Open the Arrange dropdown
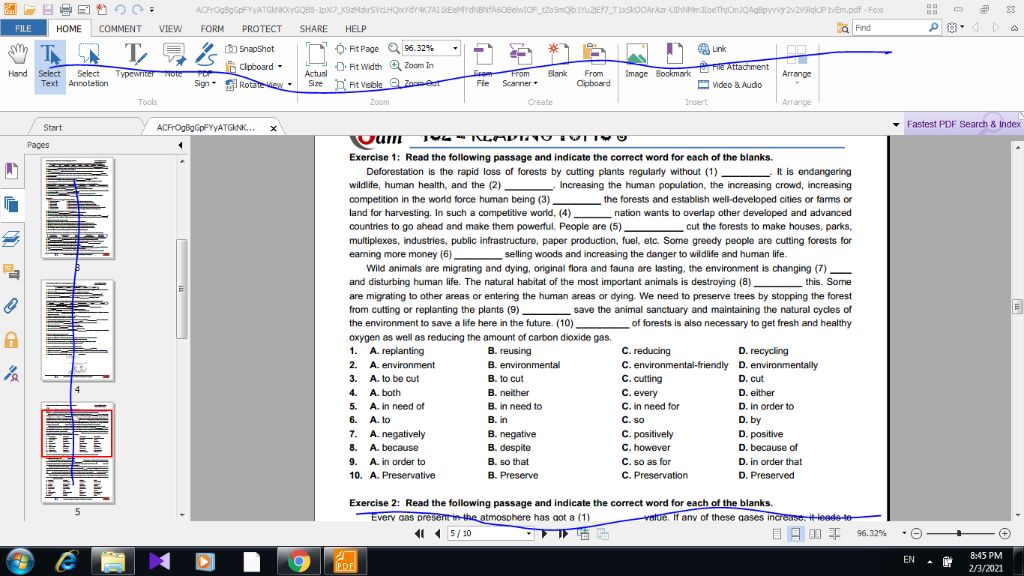Viewport: 1024px width, 576px height. click(797, 65)
